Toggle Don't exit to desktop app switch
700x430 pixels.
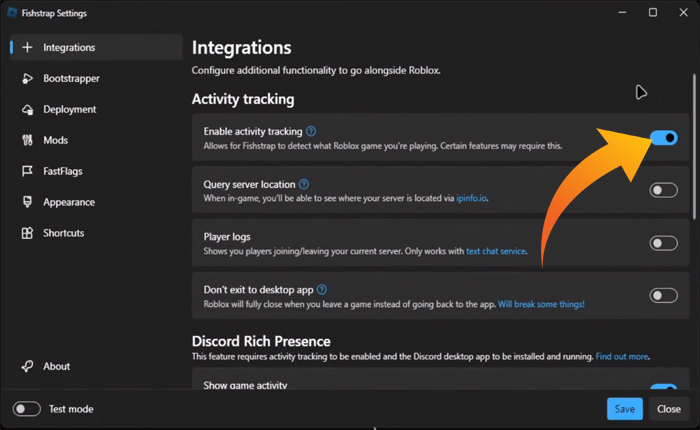pyautogui.click(x=664, y=295)
